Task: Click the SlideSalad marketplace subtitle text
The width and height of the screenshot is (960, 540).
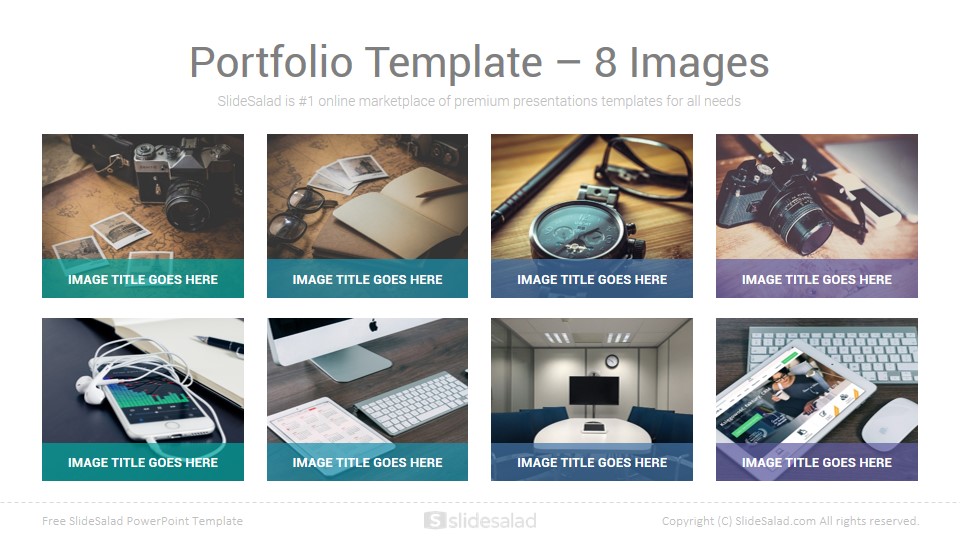Action: pyautogui.click(x=479, y=101)
